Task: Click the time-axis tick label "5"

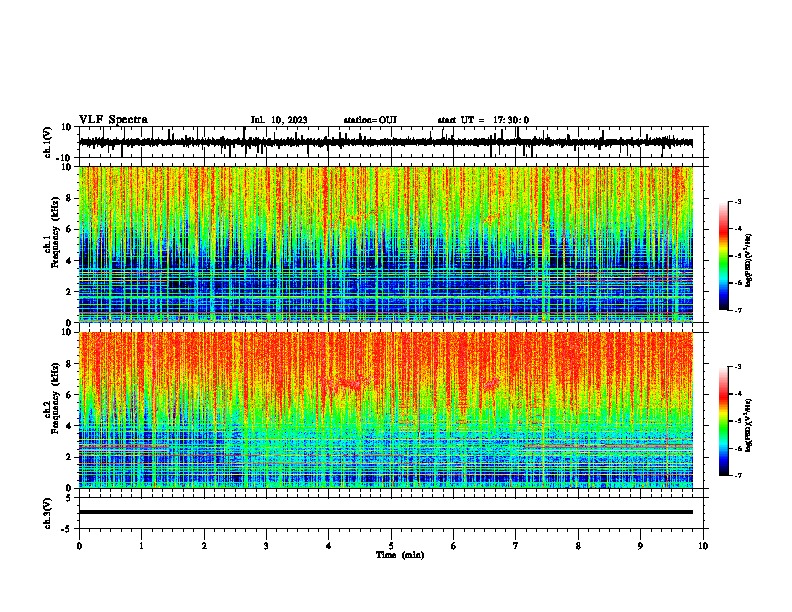Action: [391, 546]
